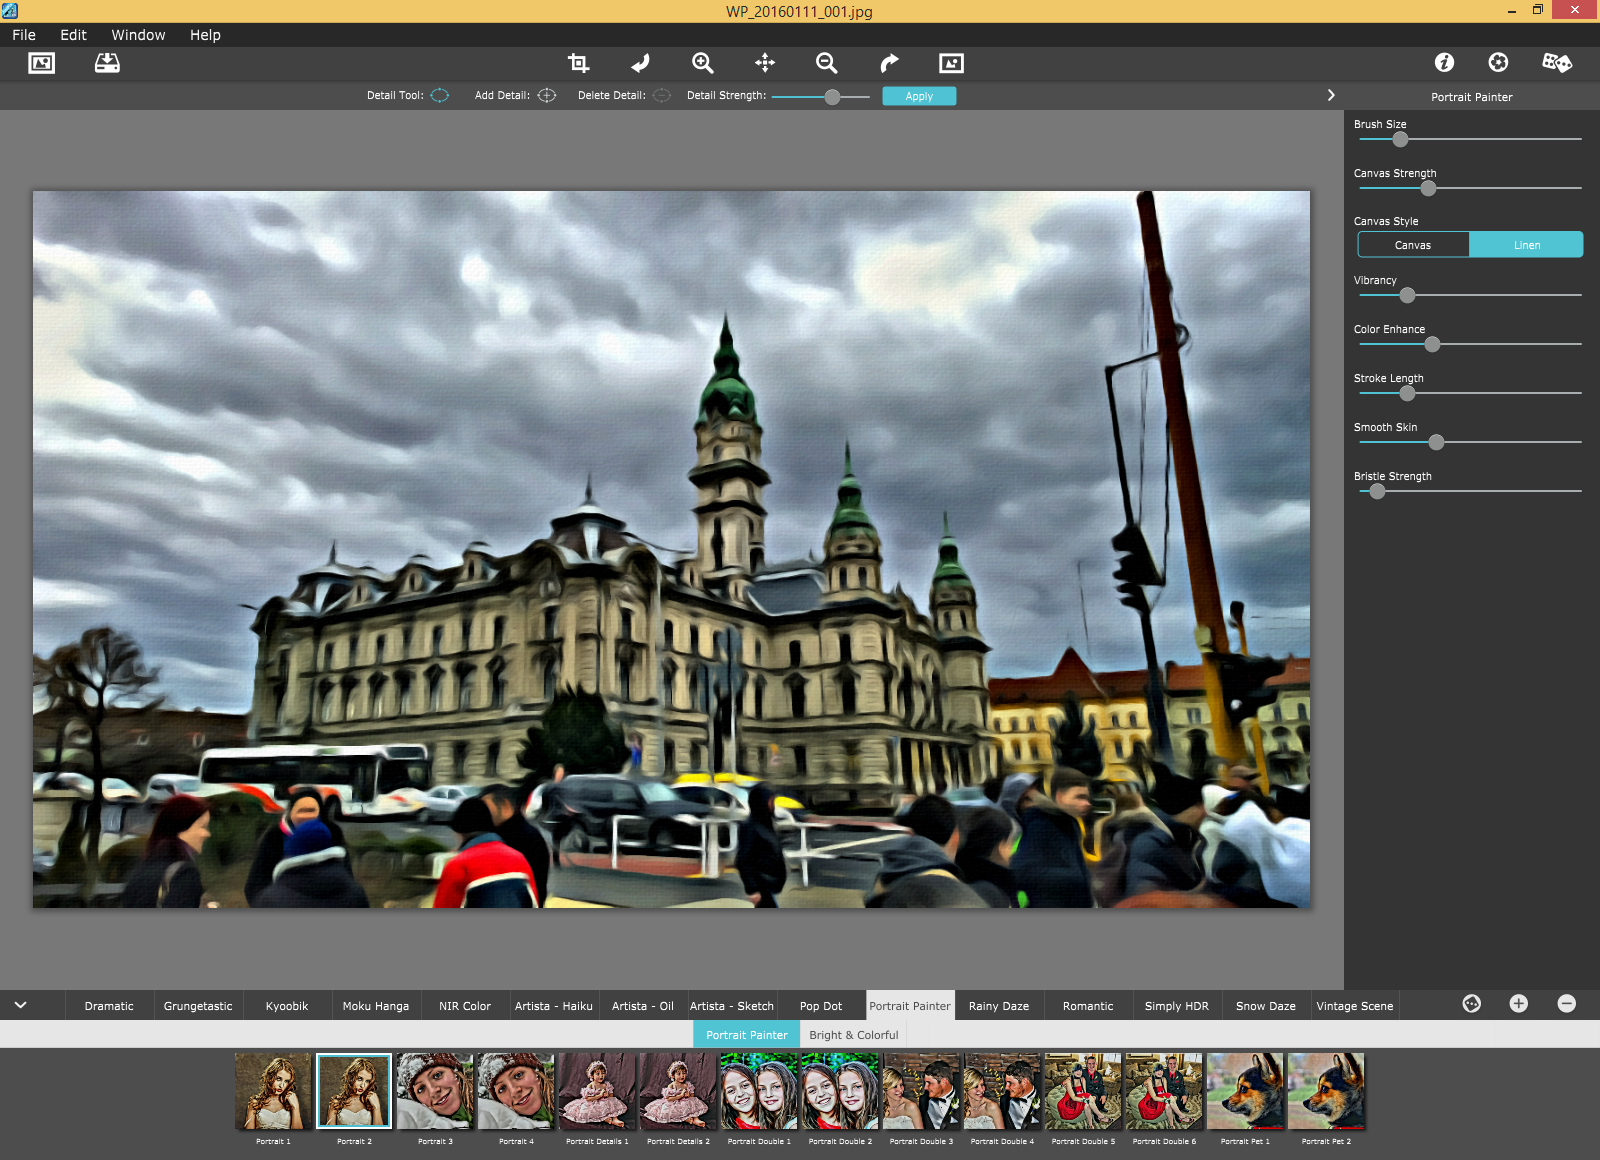Click the undo arrow icon
Image resolution: width=1600 pixels, height=1160 pixels.
640,63
